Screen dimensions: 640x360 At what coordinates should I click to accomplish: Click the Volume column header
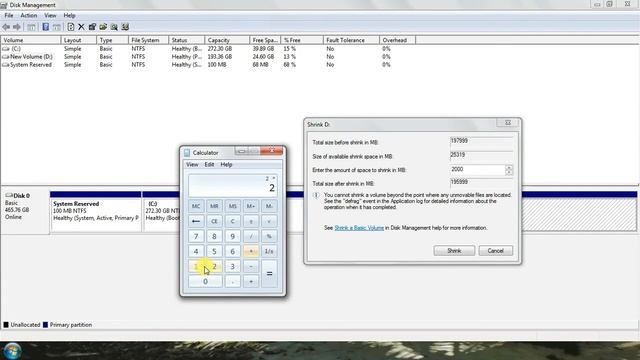point(31,40)
